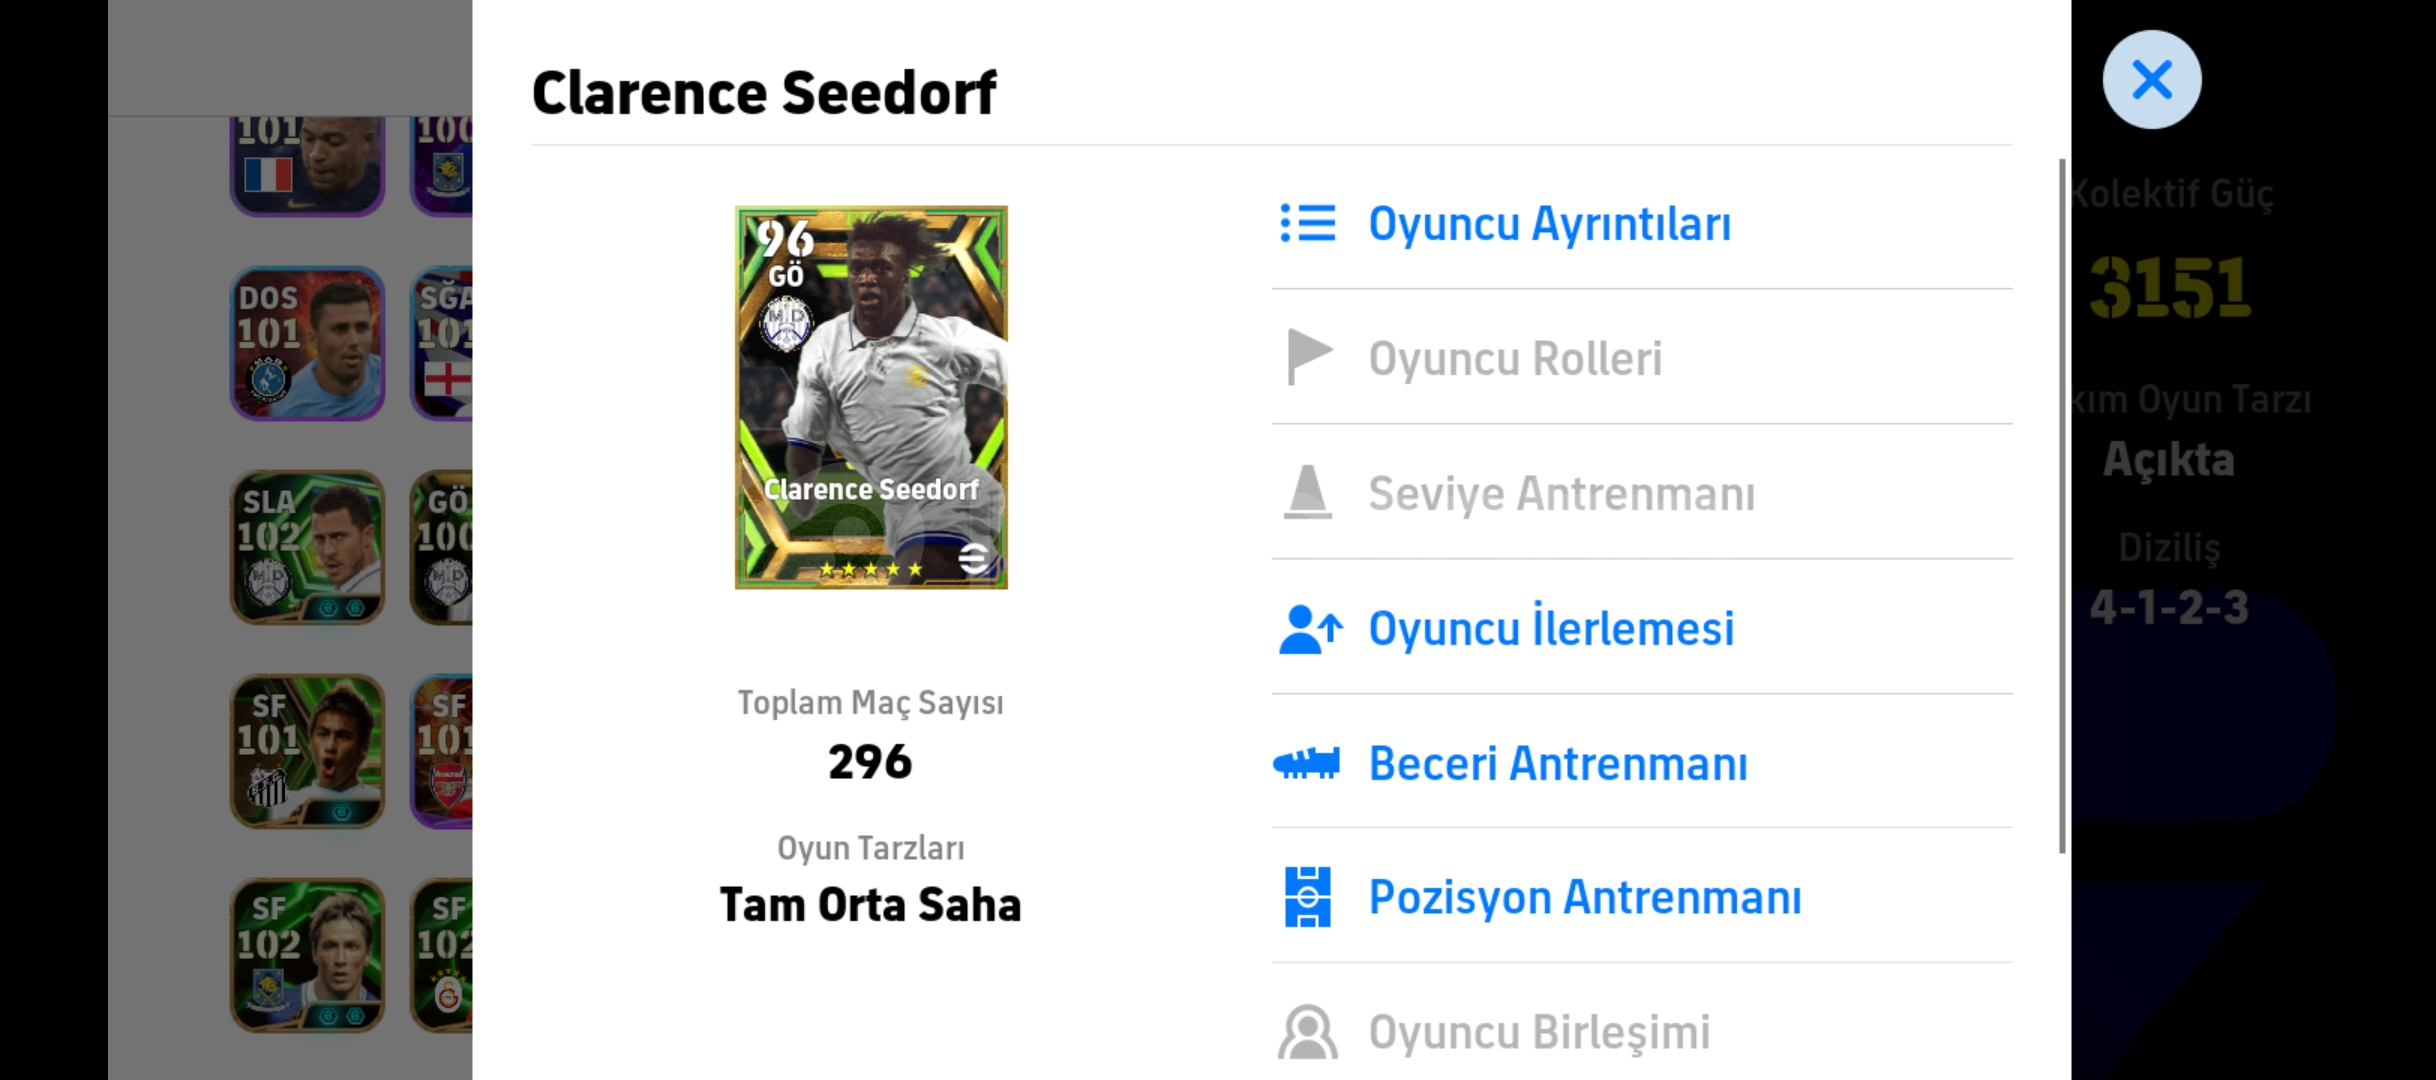Tap the Oyuncu Rolleri label
The image size is (2436, 1080).
click(x=1515, y=358)
